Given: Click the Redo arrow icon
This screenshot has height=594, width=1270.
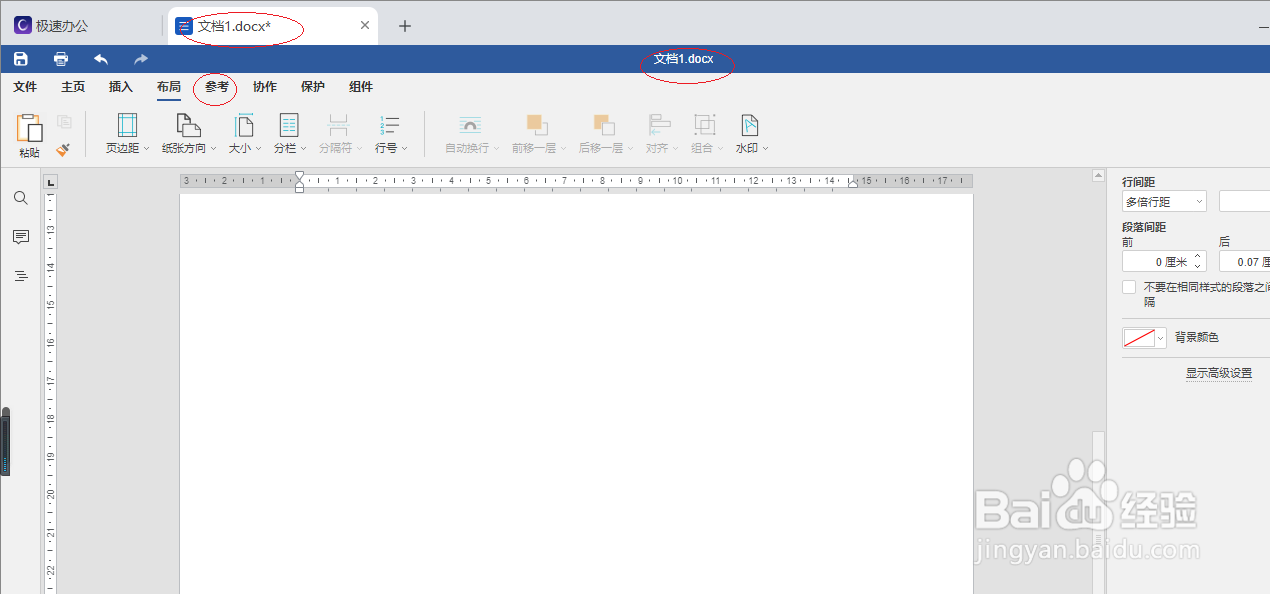Looking at the screenshot, I should pyautogui.click(x=139, y=58).
